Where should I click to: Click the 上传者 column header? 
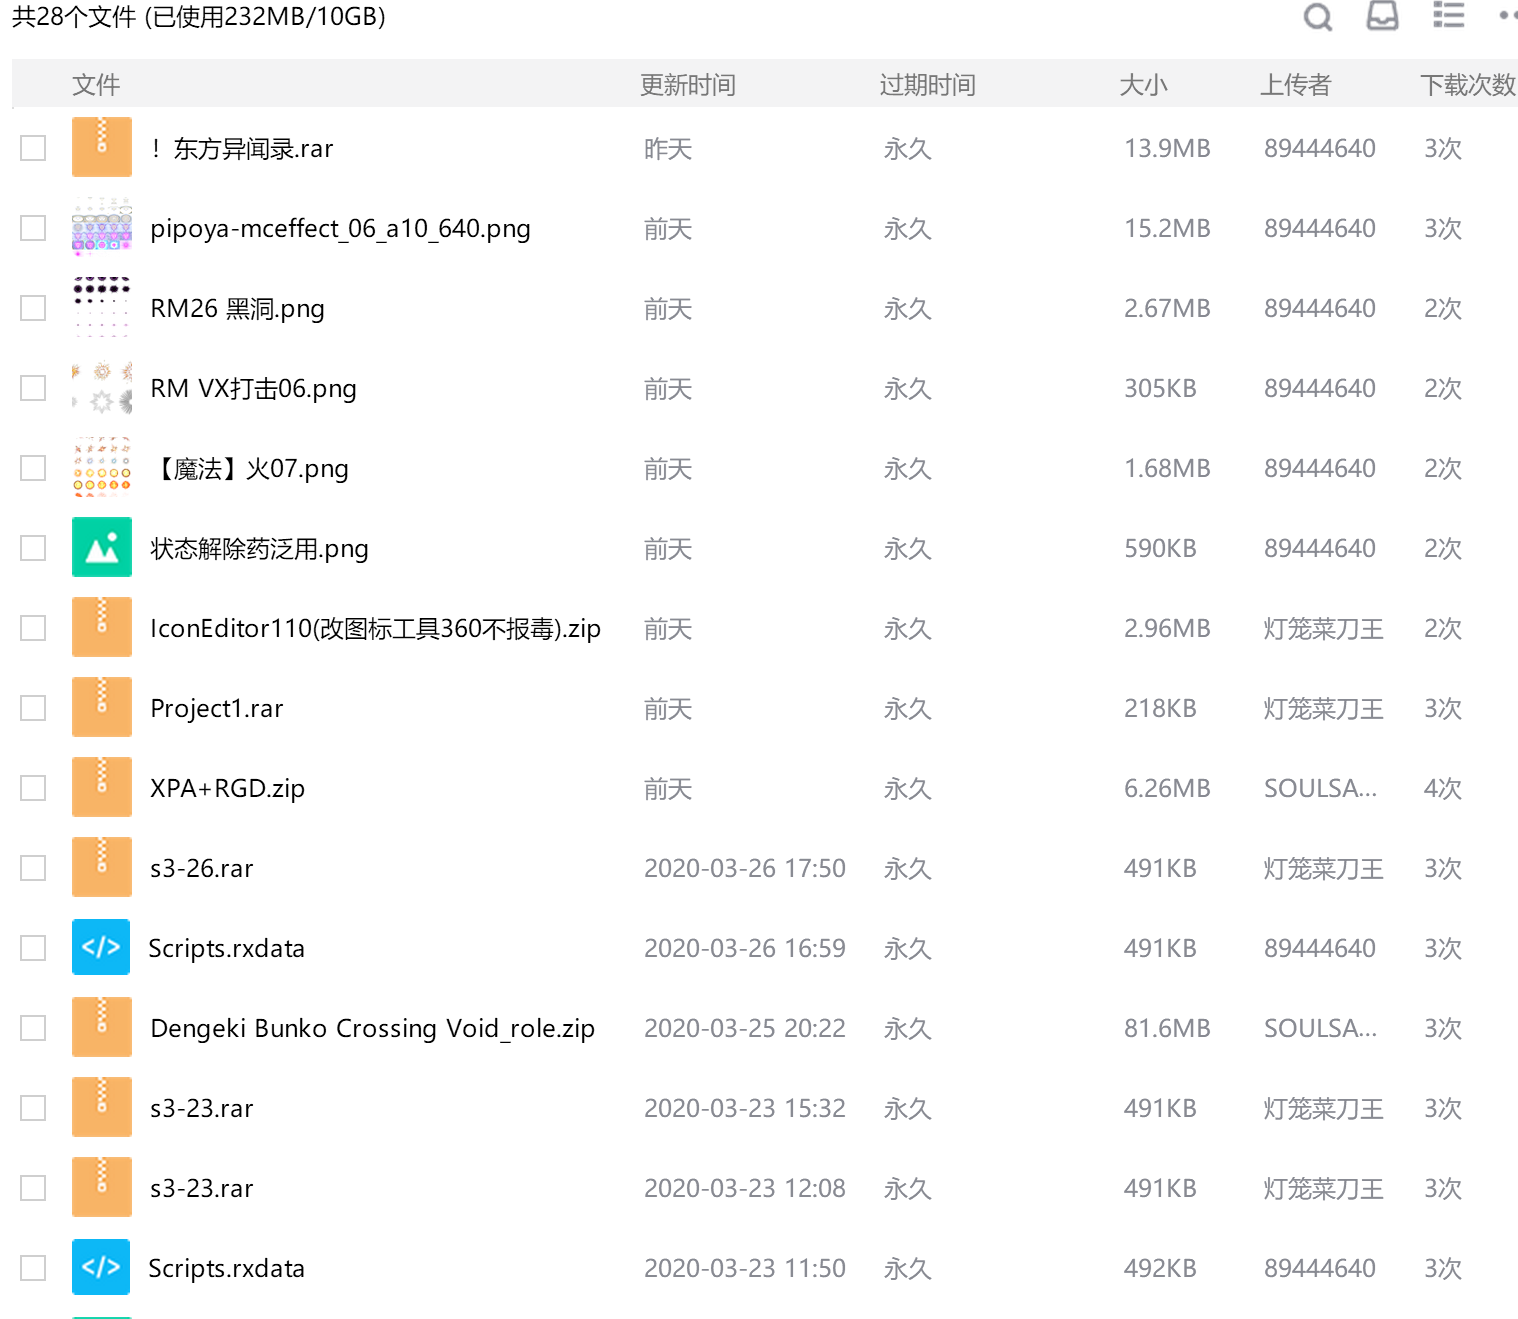click(1295, 85)
